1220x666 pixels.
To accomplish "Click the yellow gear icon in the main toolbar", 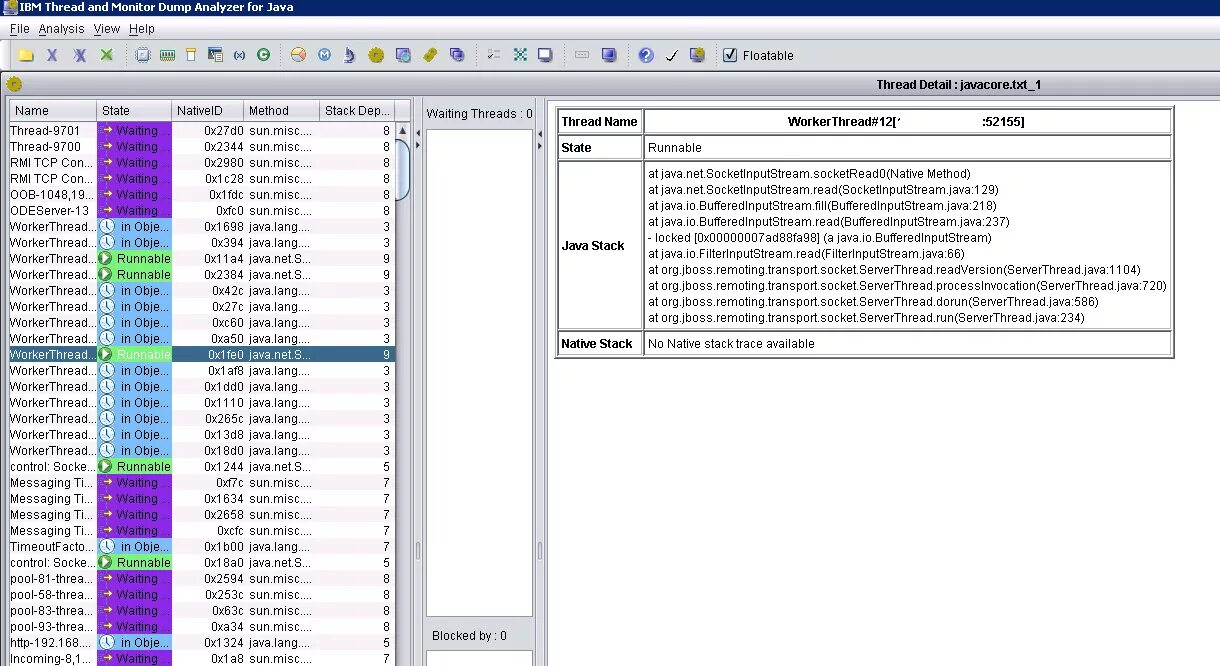I will (376, 55).
